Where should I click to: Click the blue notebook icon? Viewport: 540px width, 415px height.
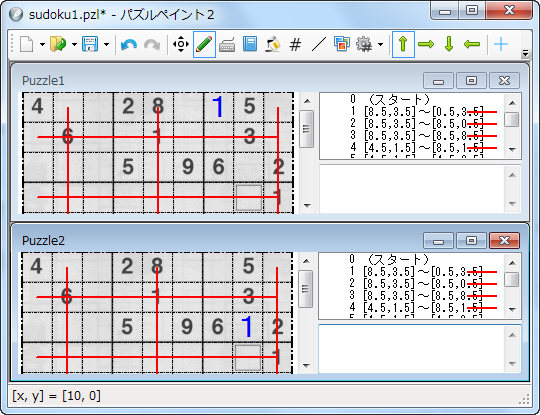(250, 44)
